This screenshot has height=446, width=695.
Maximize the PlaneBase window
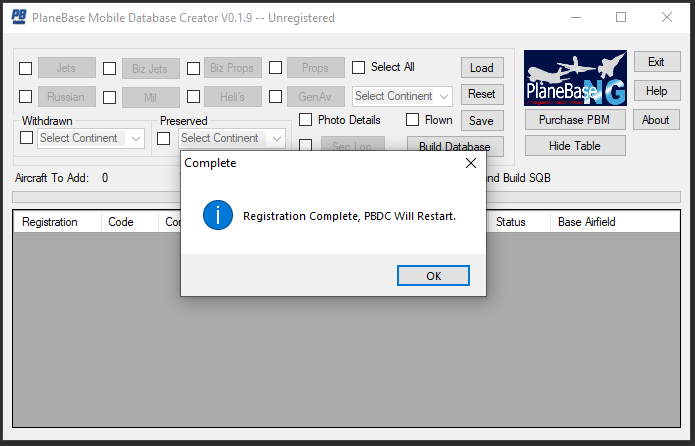pyautogui.click(x=621, y=17)
